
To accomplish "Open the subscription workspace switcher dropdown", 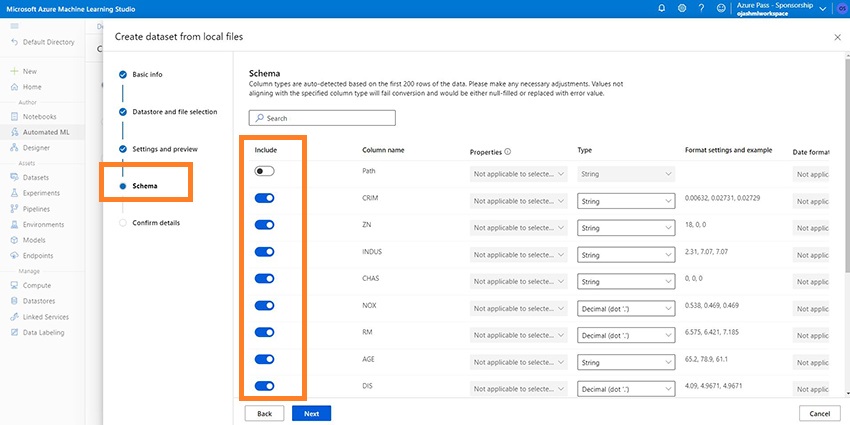I will (823, 8).
